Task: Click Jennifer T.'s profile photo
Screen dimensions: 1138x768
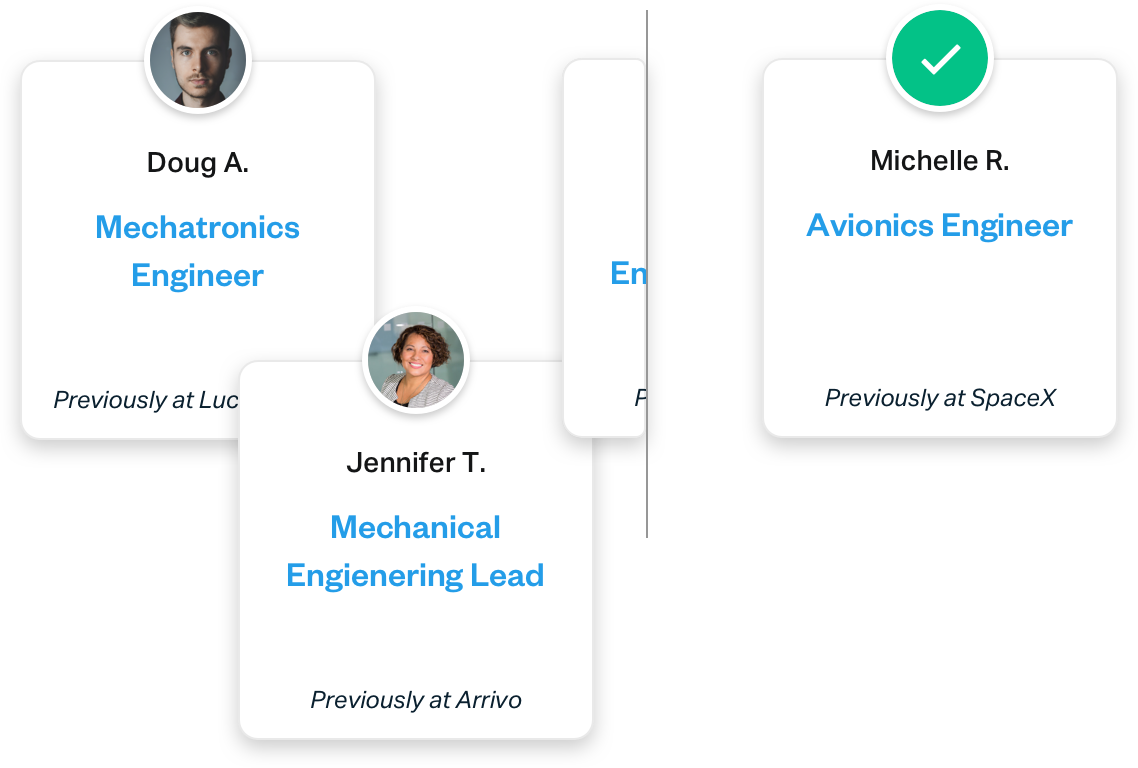Action: point(416,359)
